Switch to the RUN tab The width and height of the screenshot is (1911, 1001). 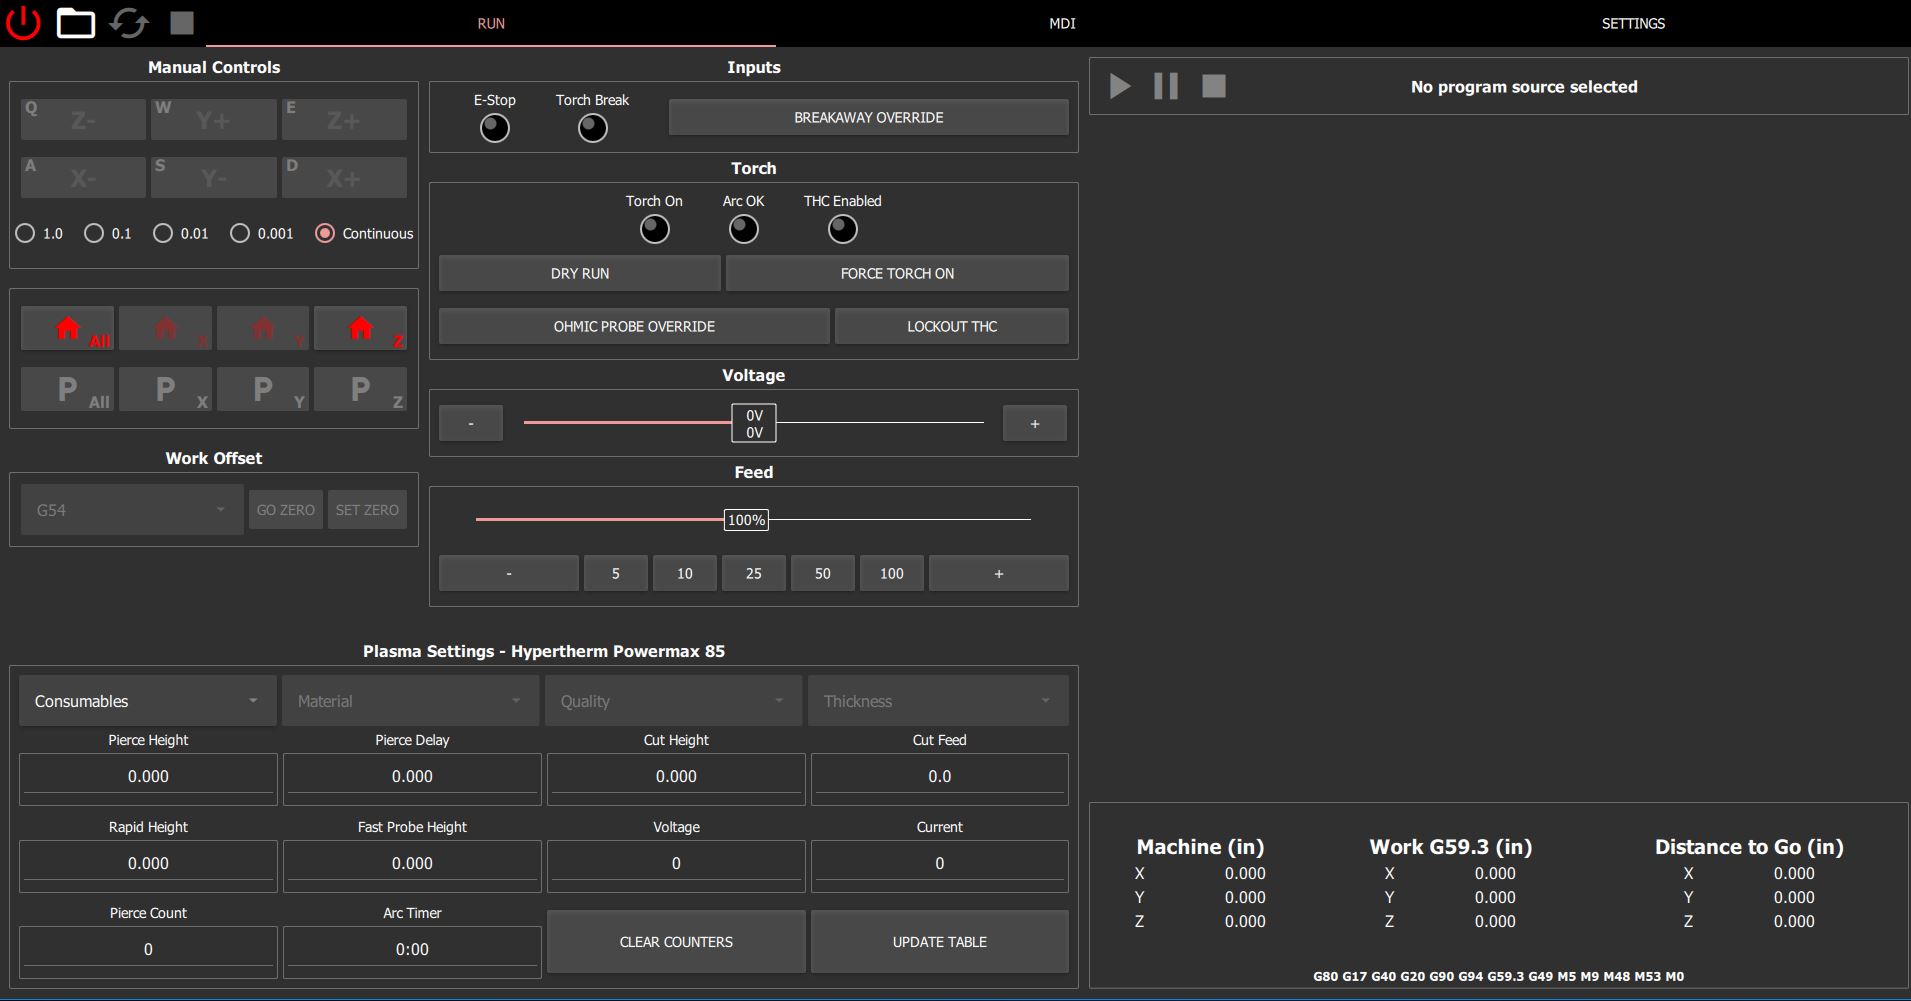tap(491, 23)
